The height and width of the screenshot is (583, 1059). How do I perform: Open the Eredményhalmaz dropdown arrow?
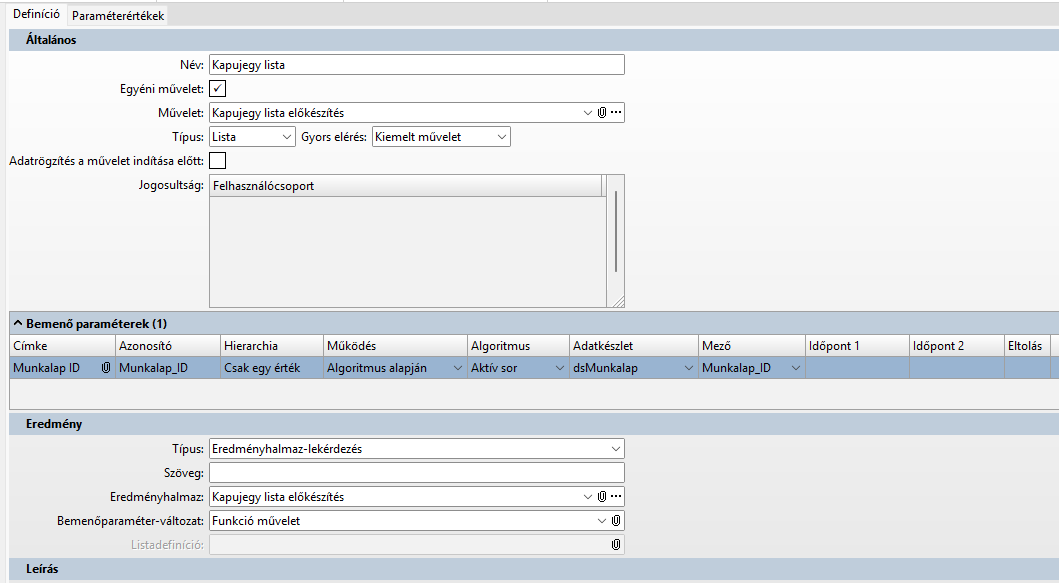[x=587, y=497]
